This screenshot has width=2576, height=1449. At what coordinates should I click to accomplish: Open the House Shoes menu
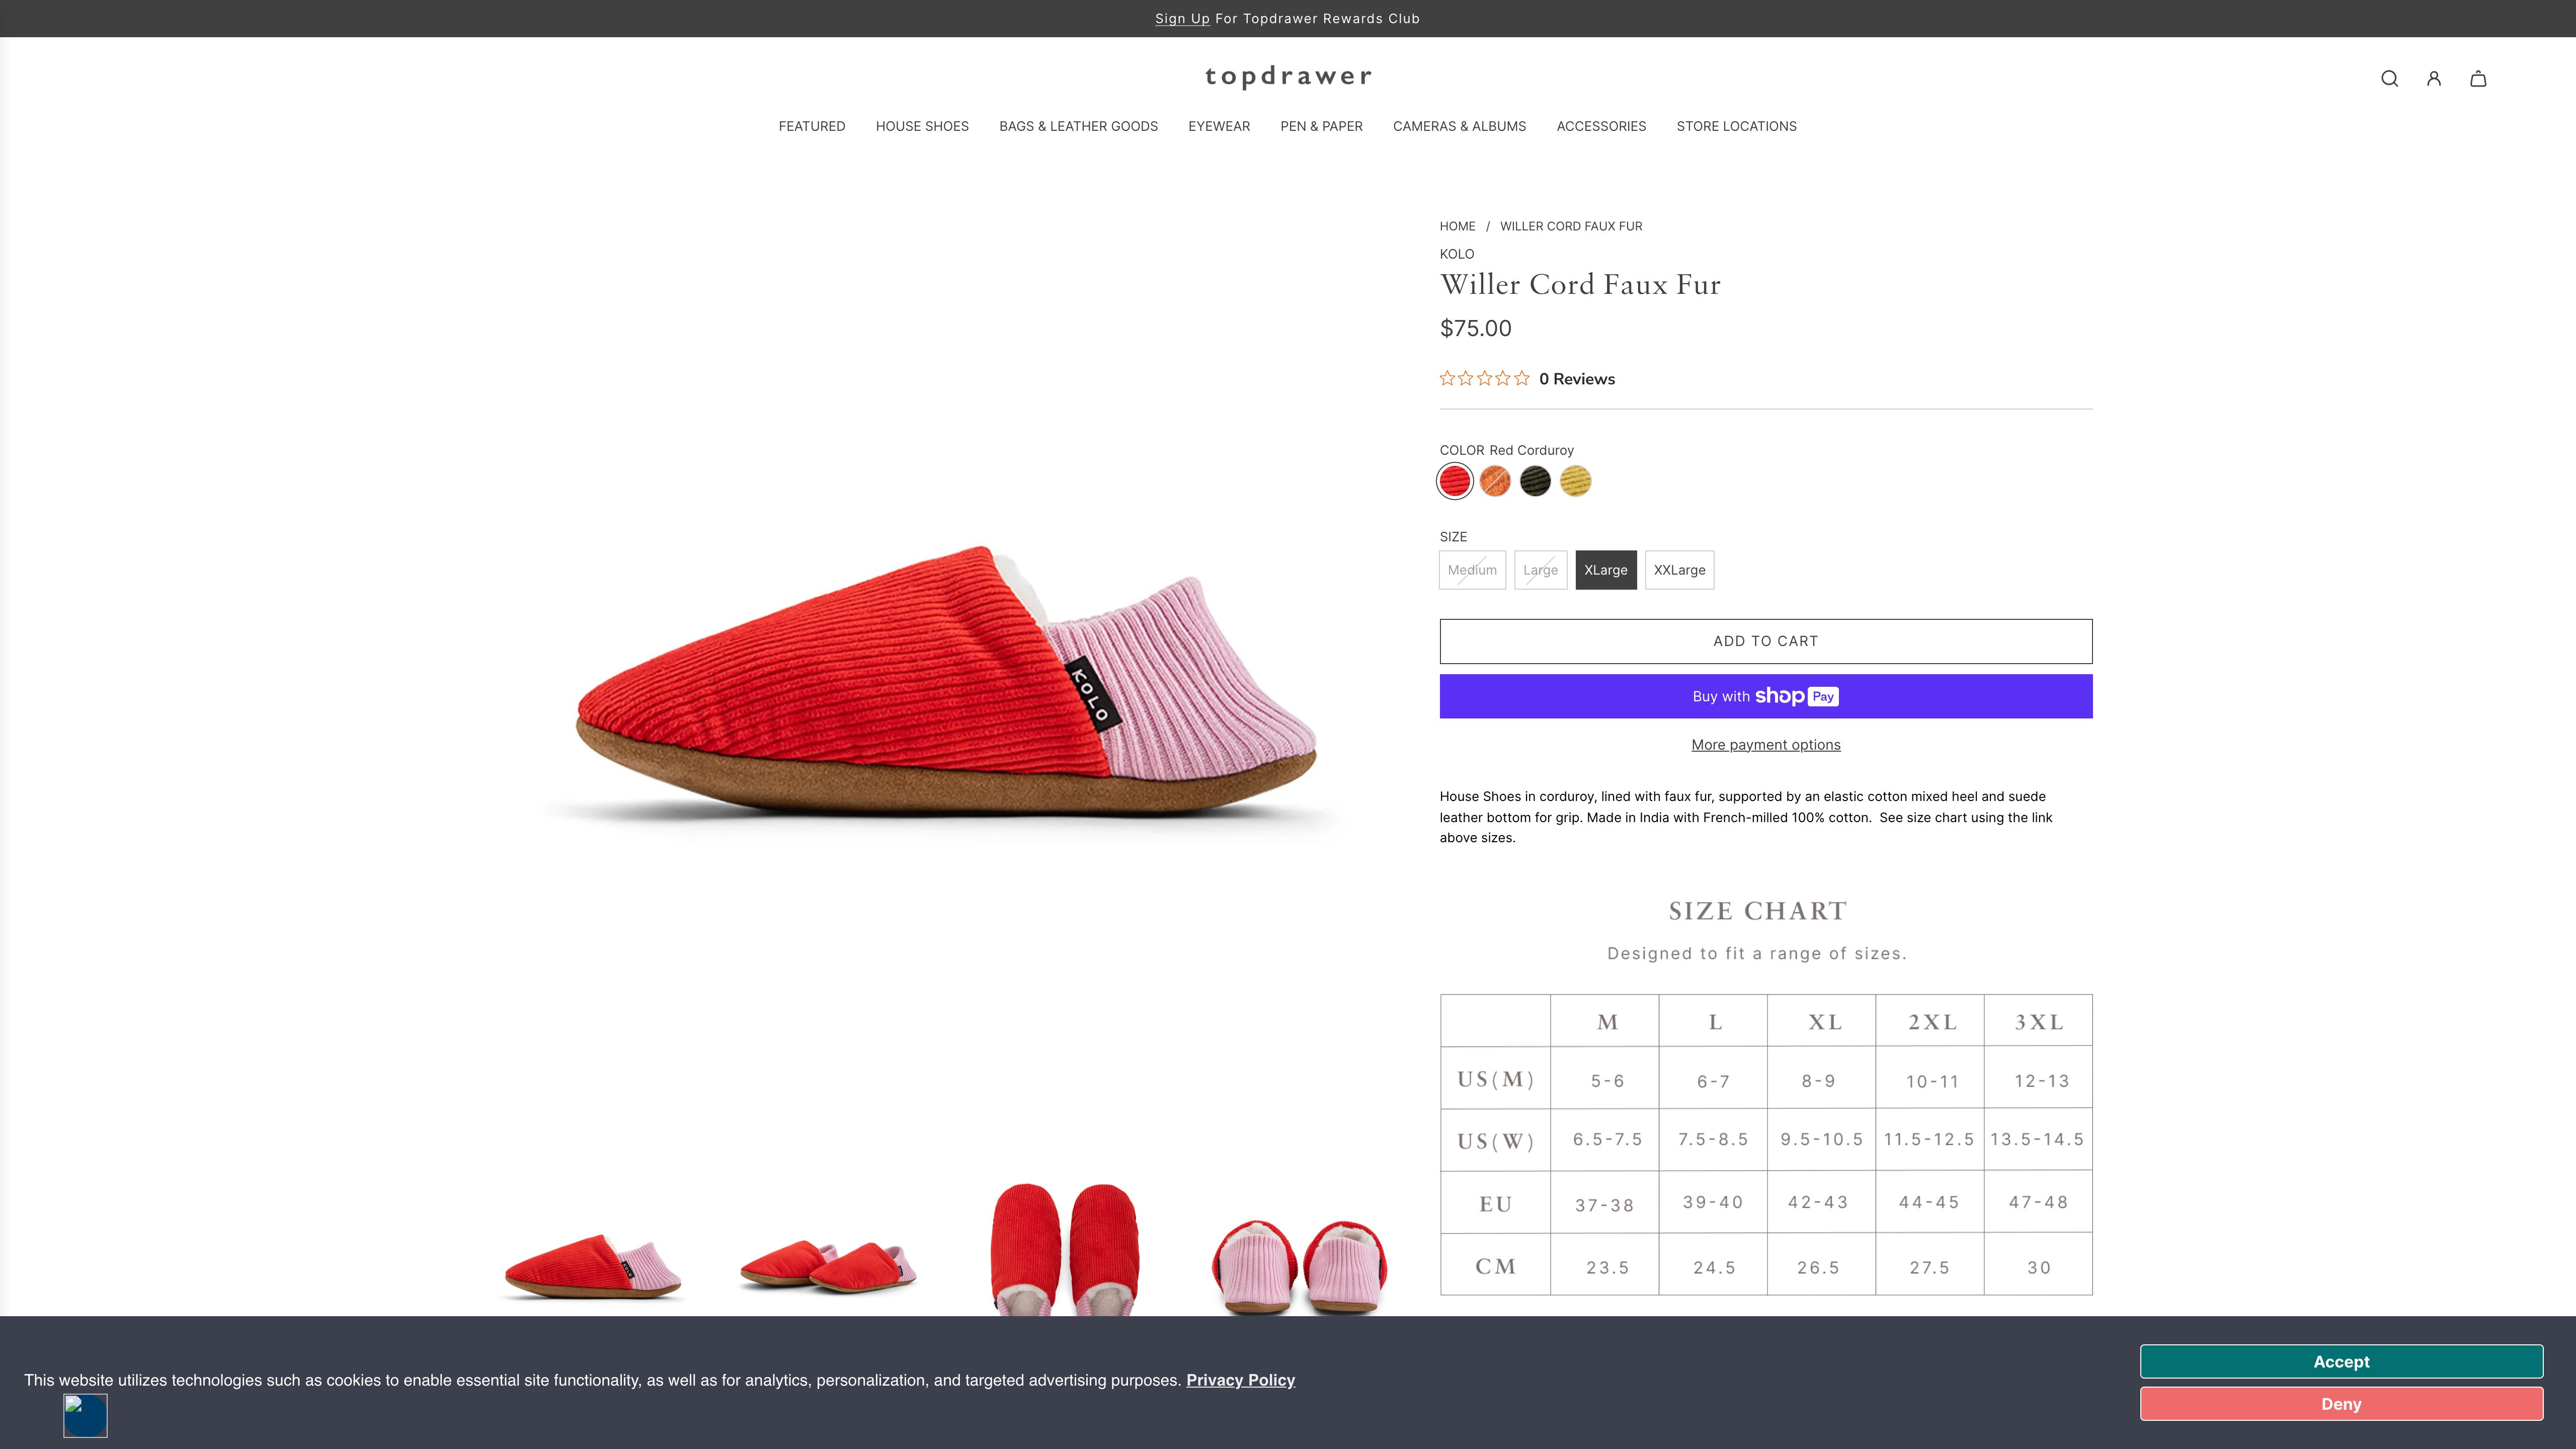point(922,126)
